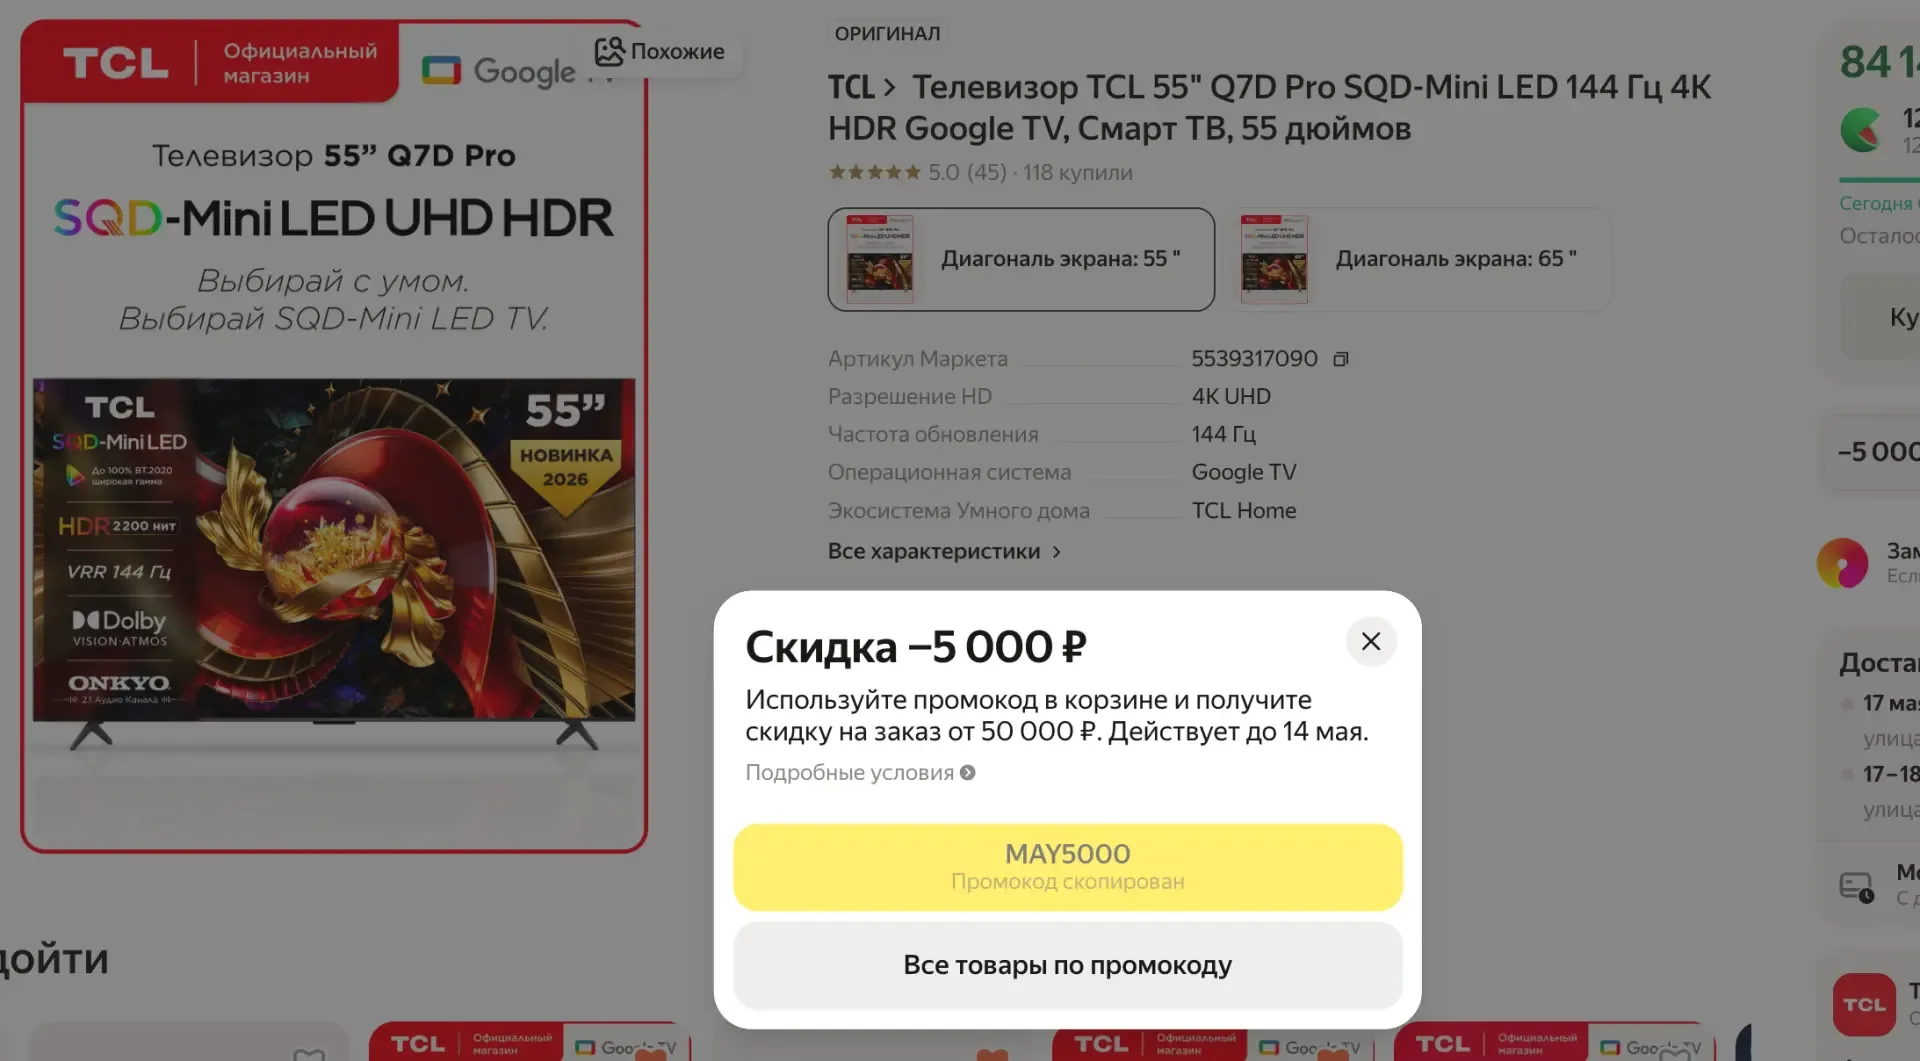
Task: Expand Все характеристики
Action: (944, 551)
